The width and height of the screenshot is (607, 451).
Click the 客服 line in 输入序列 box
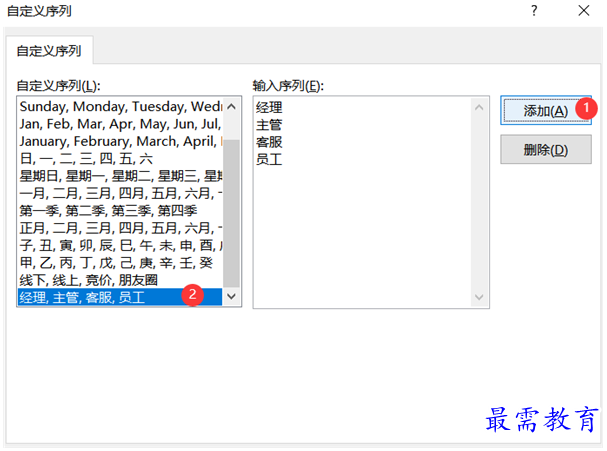269,142
